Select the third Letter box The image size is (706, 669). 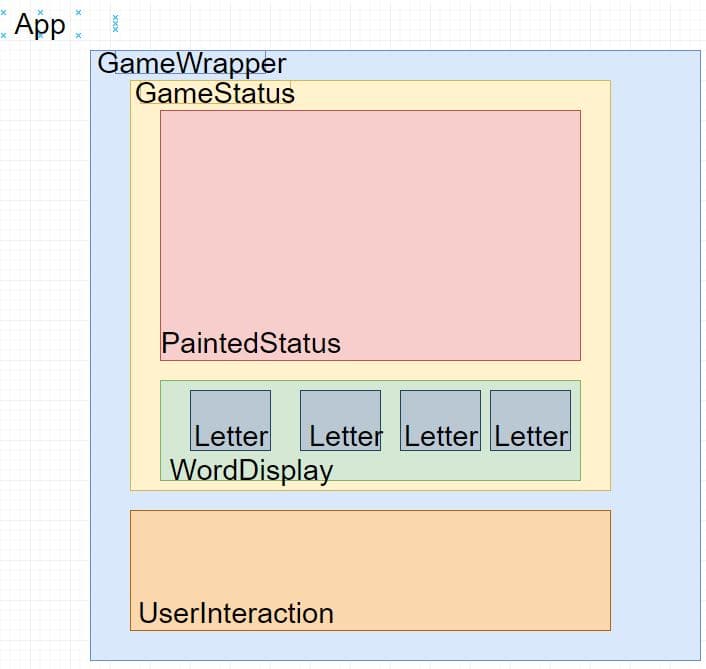(440, 420)
